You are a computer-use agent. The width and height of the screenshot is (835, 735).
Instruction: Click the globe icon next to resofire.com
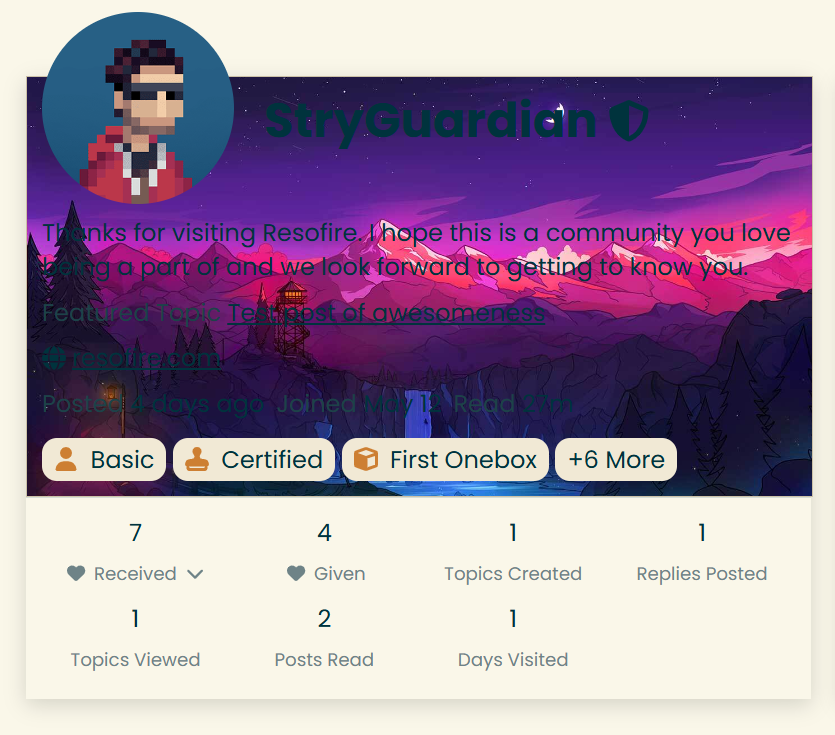pos(54,358)
